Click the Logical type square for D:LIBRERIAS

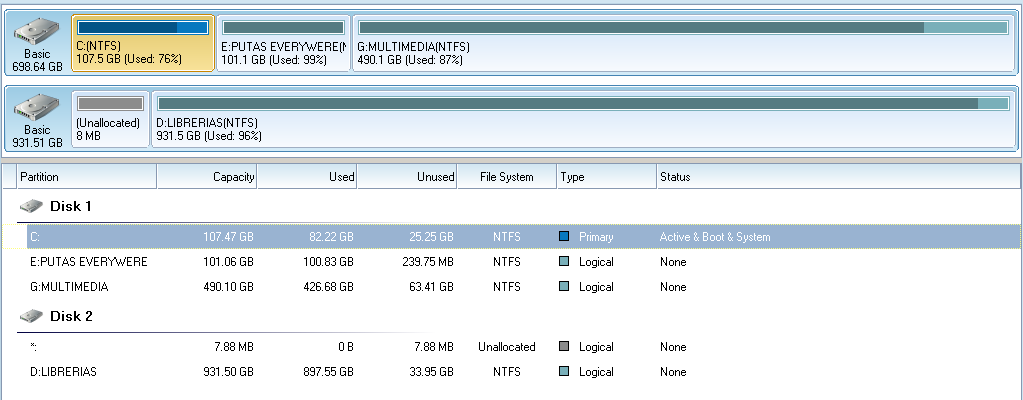[564, 372]
